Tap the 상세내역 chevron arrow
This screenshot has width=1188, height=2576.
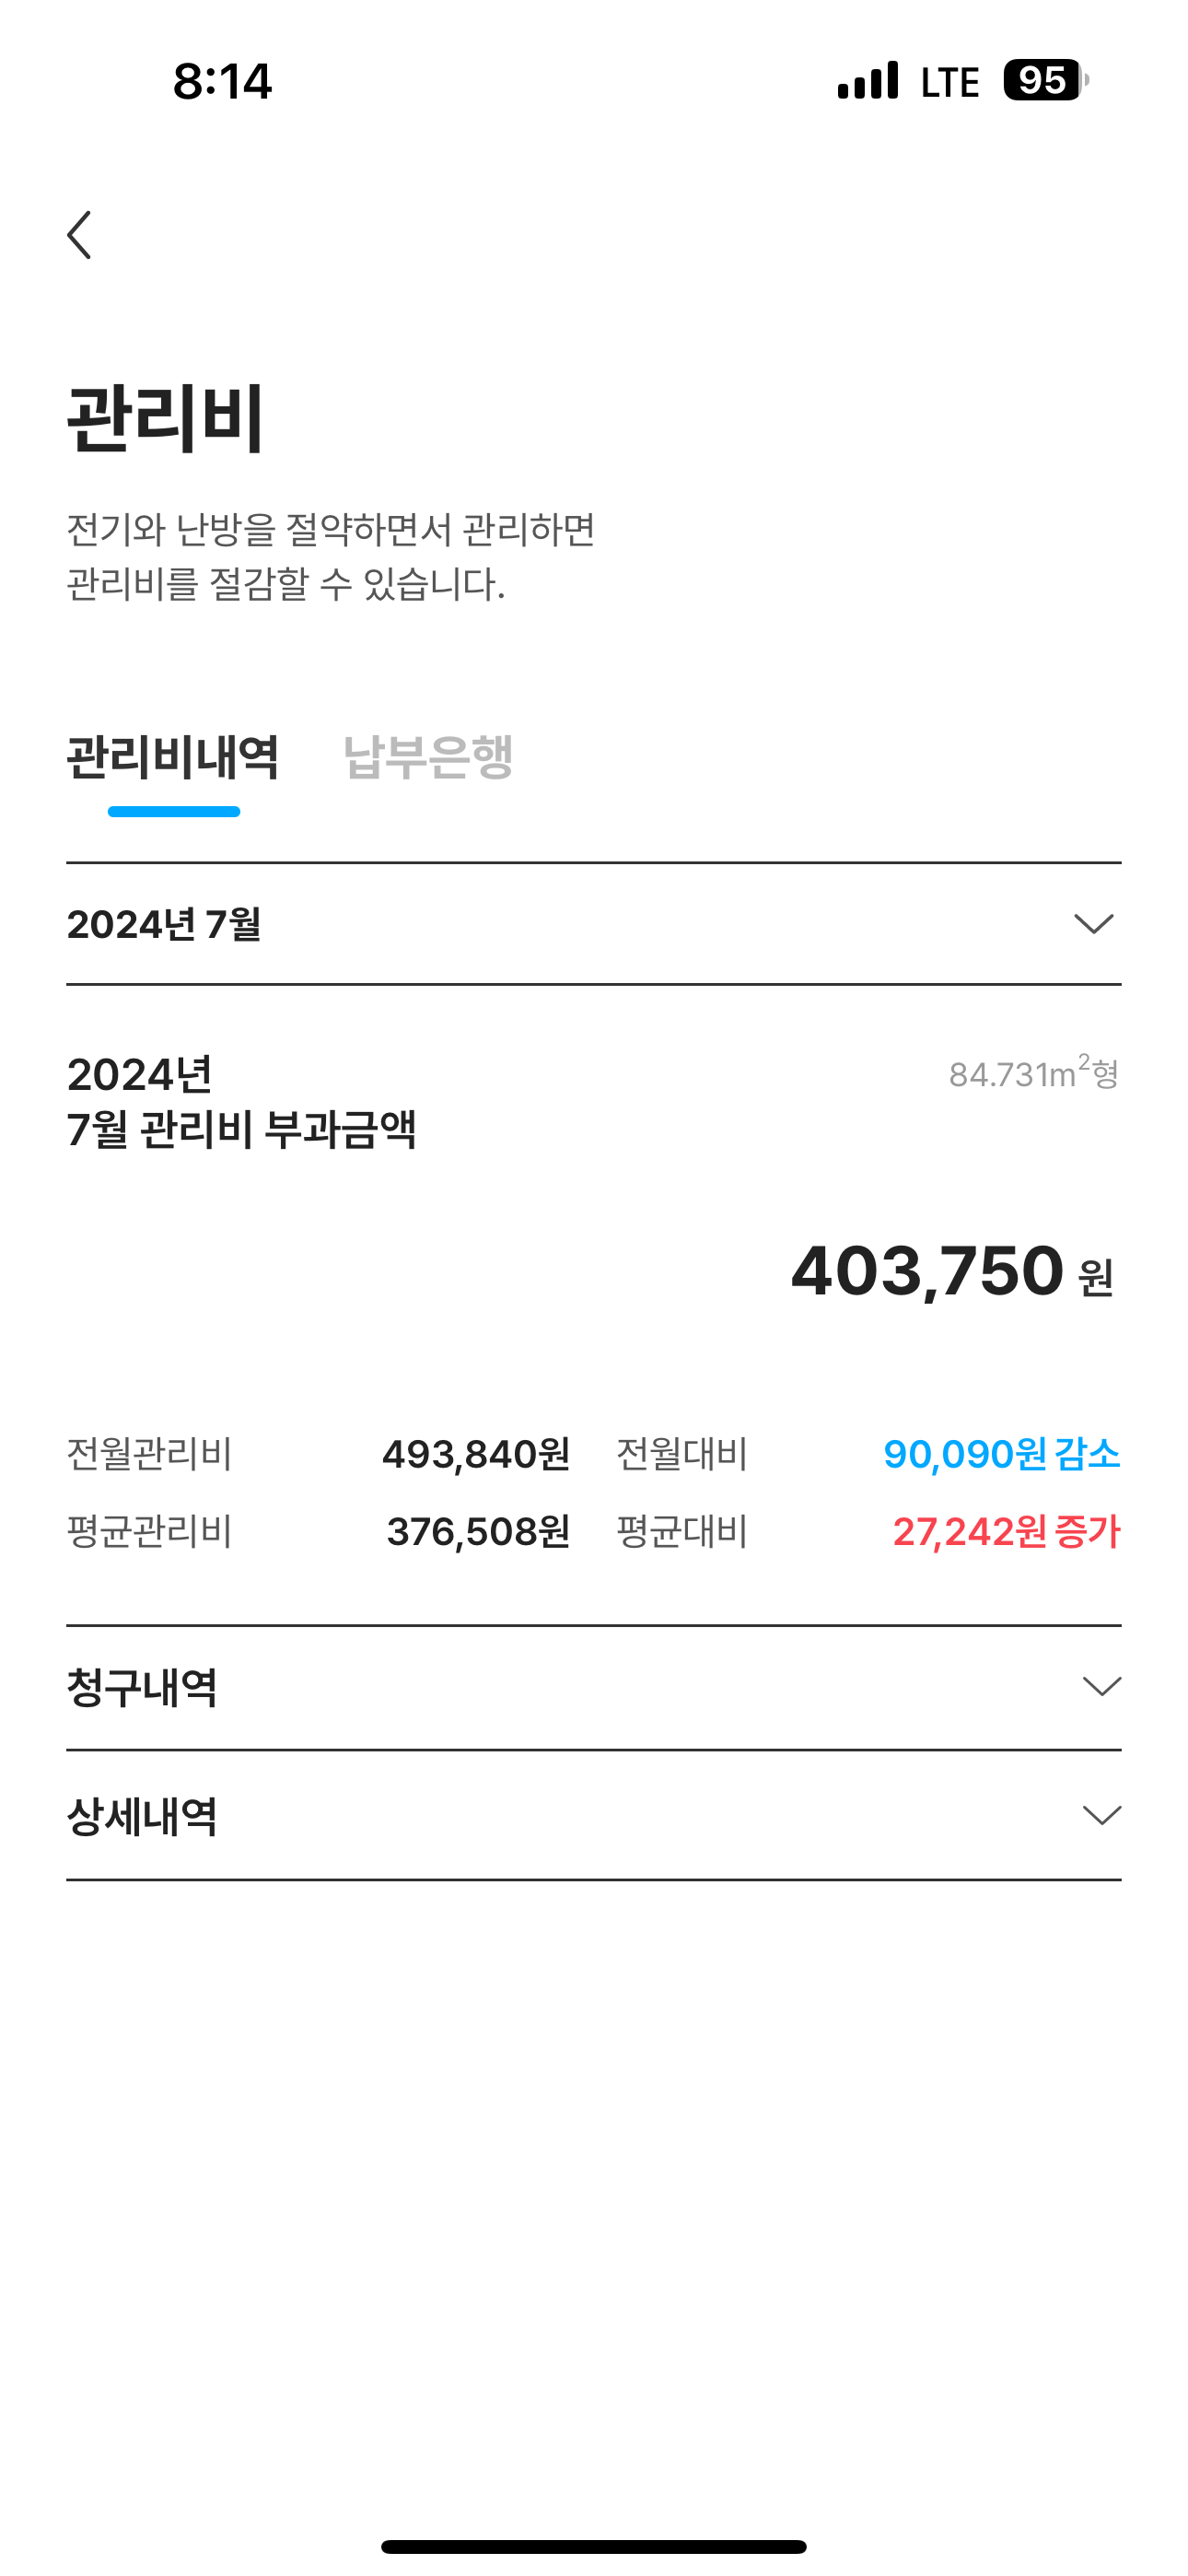(1101, 1816)
